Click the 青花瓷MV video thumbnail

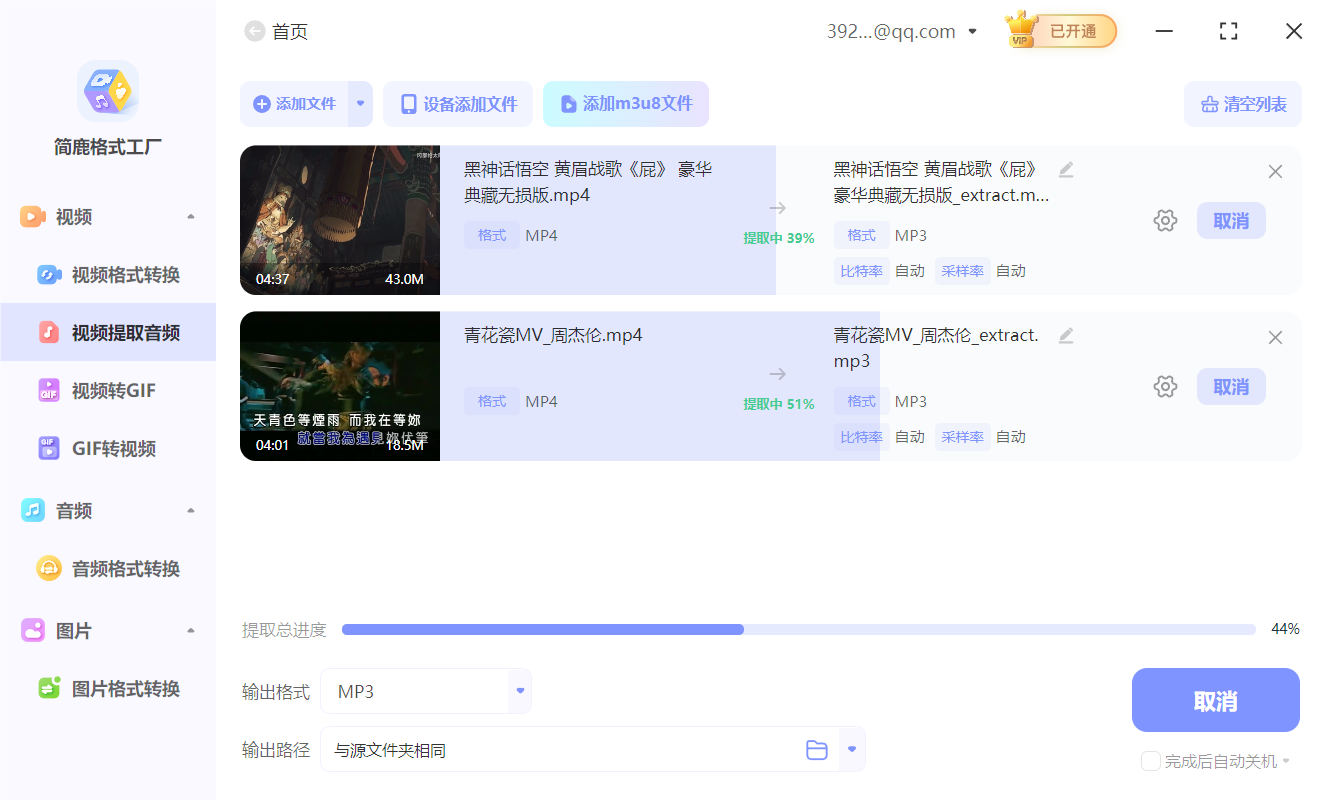click(x=339, y=385)
